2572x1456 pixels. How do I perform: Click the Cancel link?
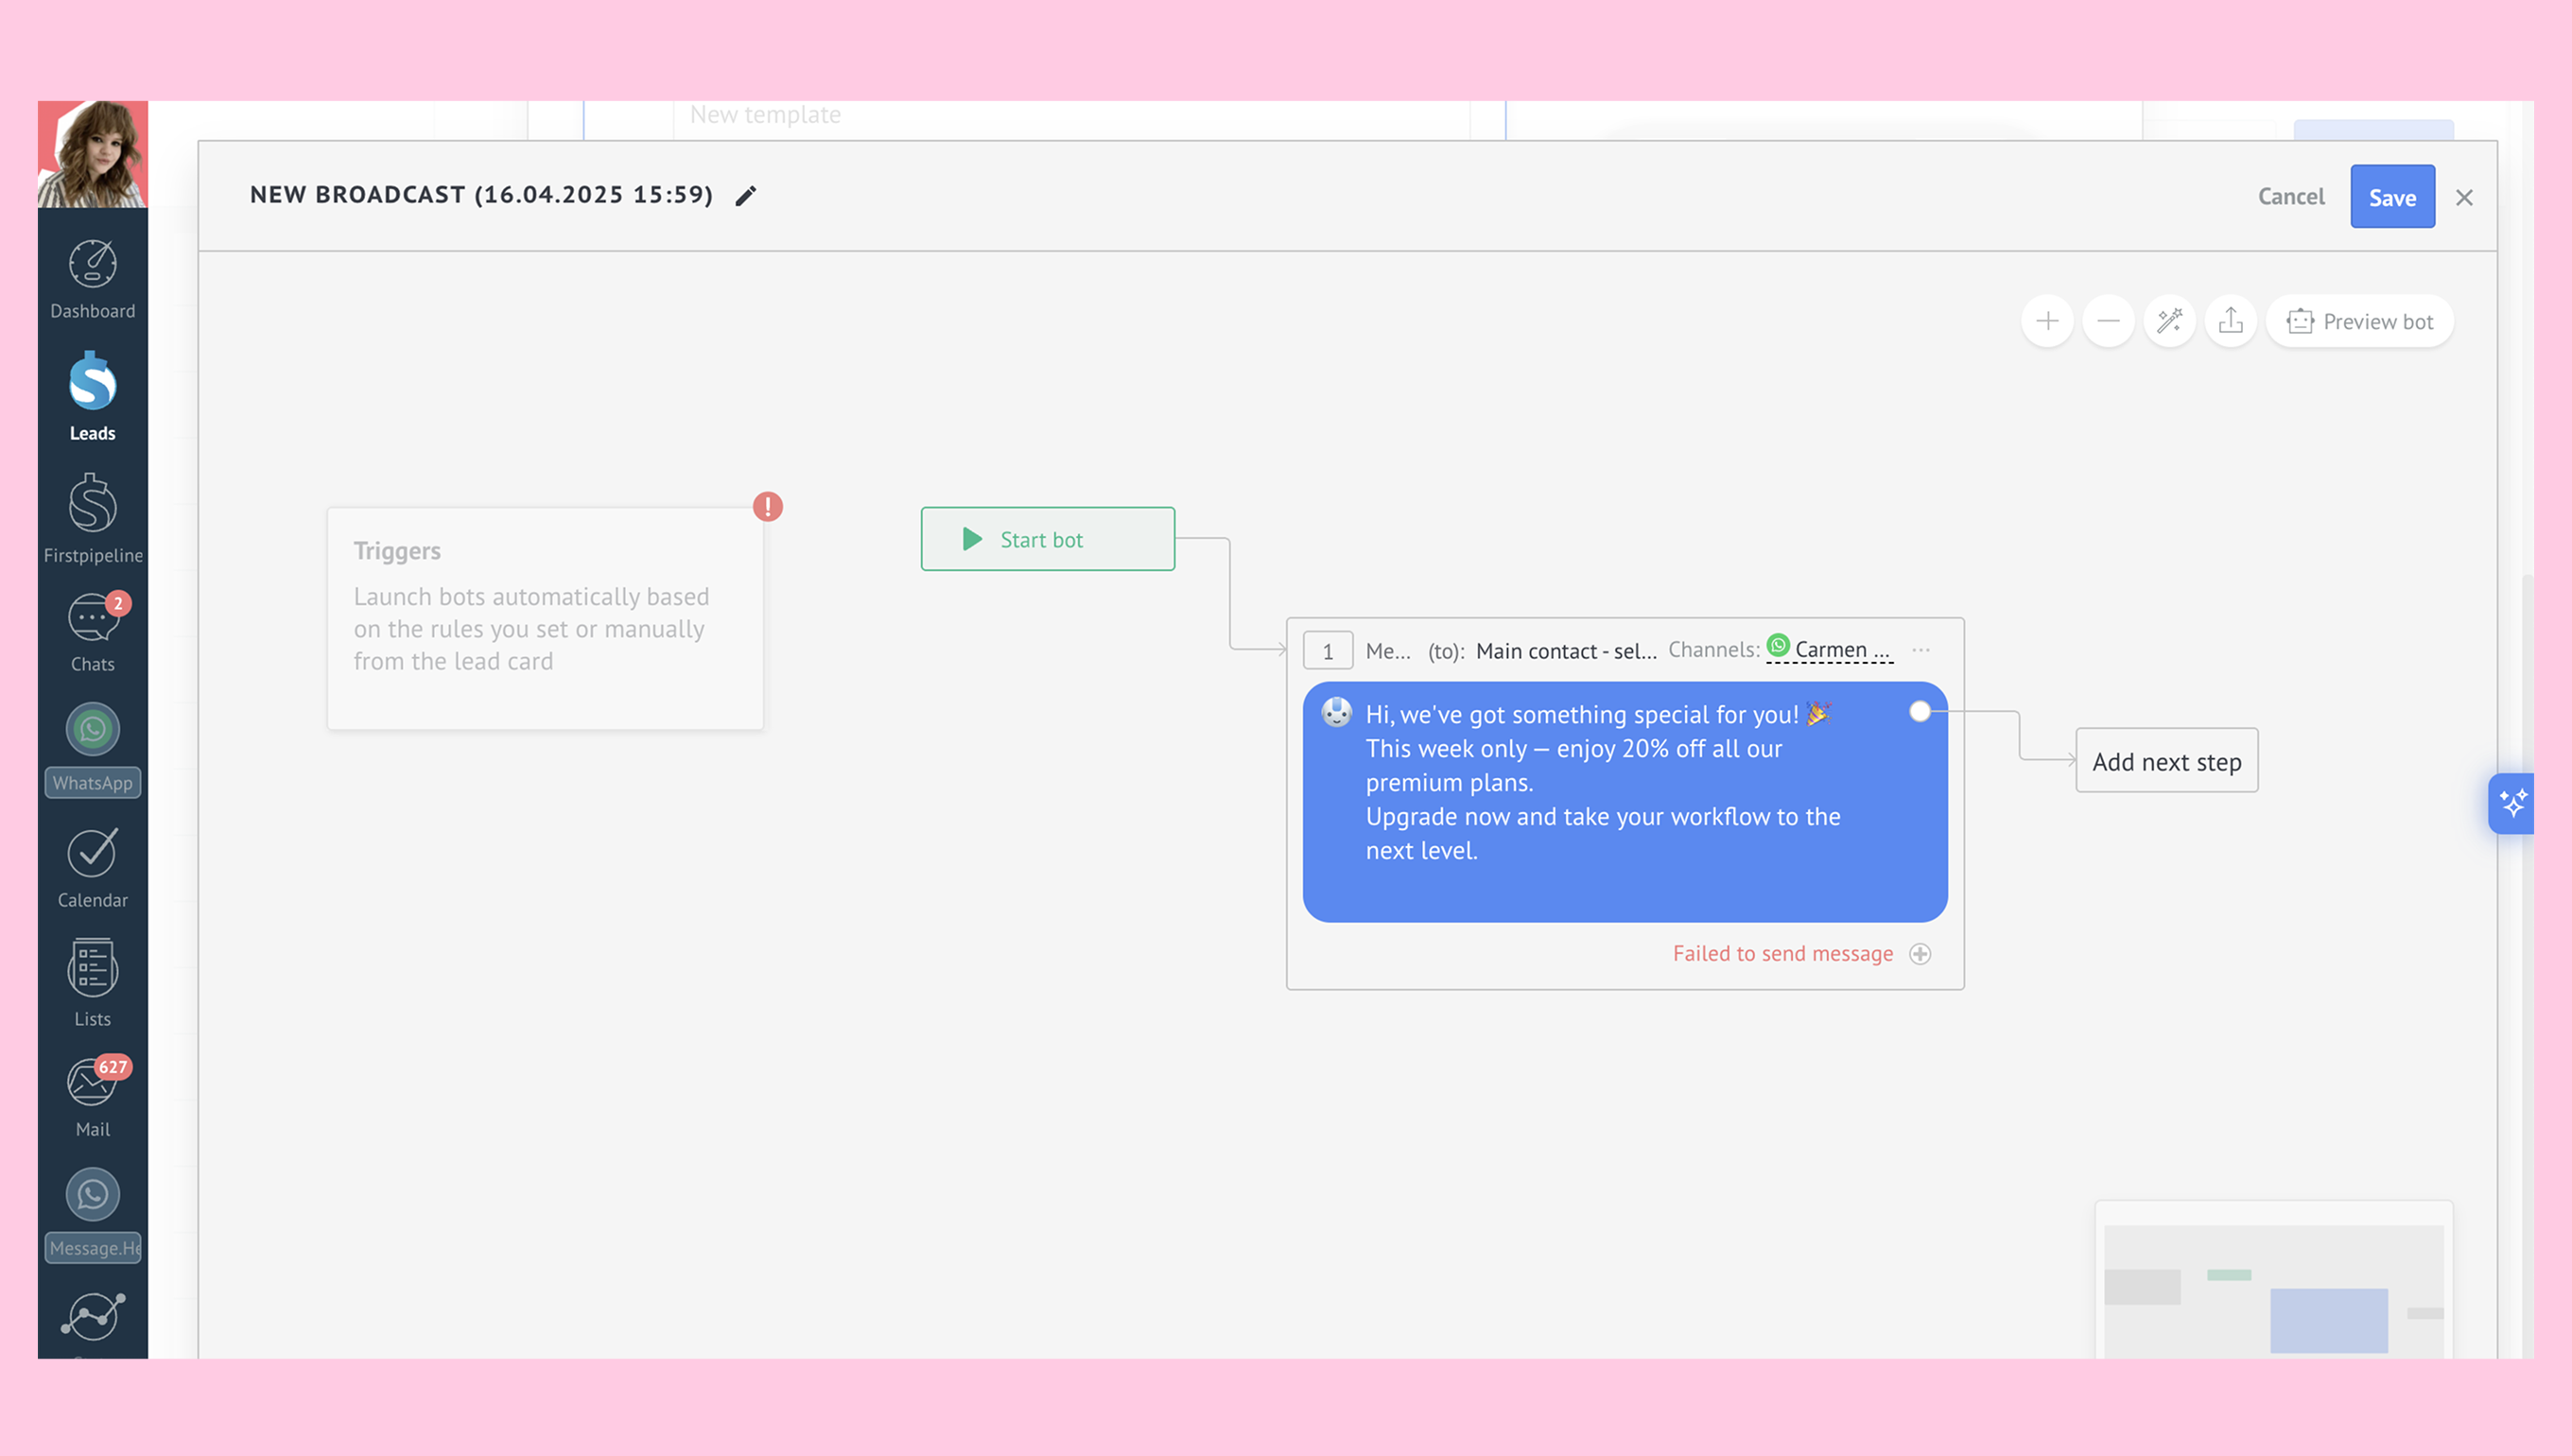tap(2290, 197)
